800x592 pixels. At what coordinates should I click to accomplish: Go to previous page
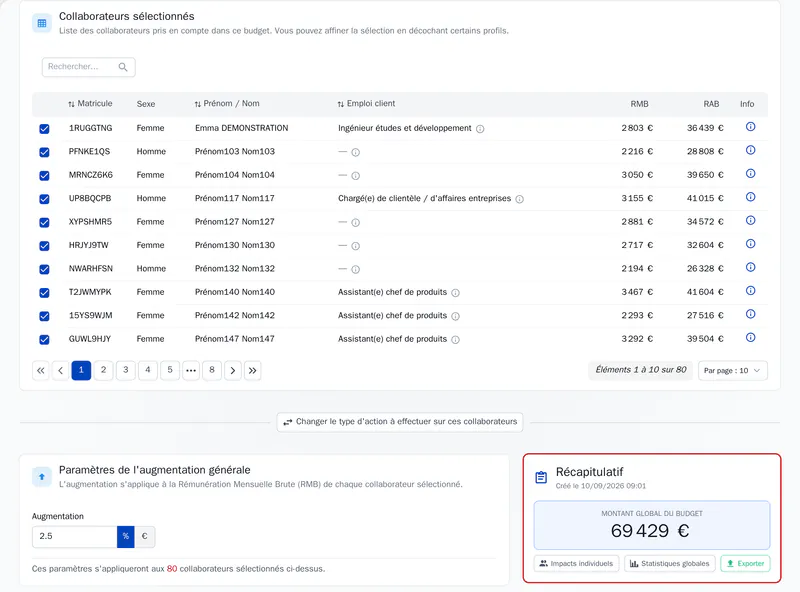tap(60, 371)
